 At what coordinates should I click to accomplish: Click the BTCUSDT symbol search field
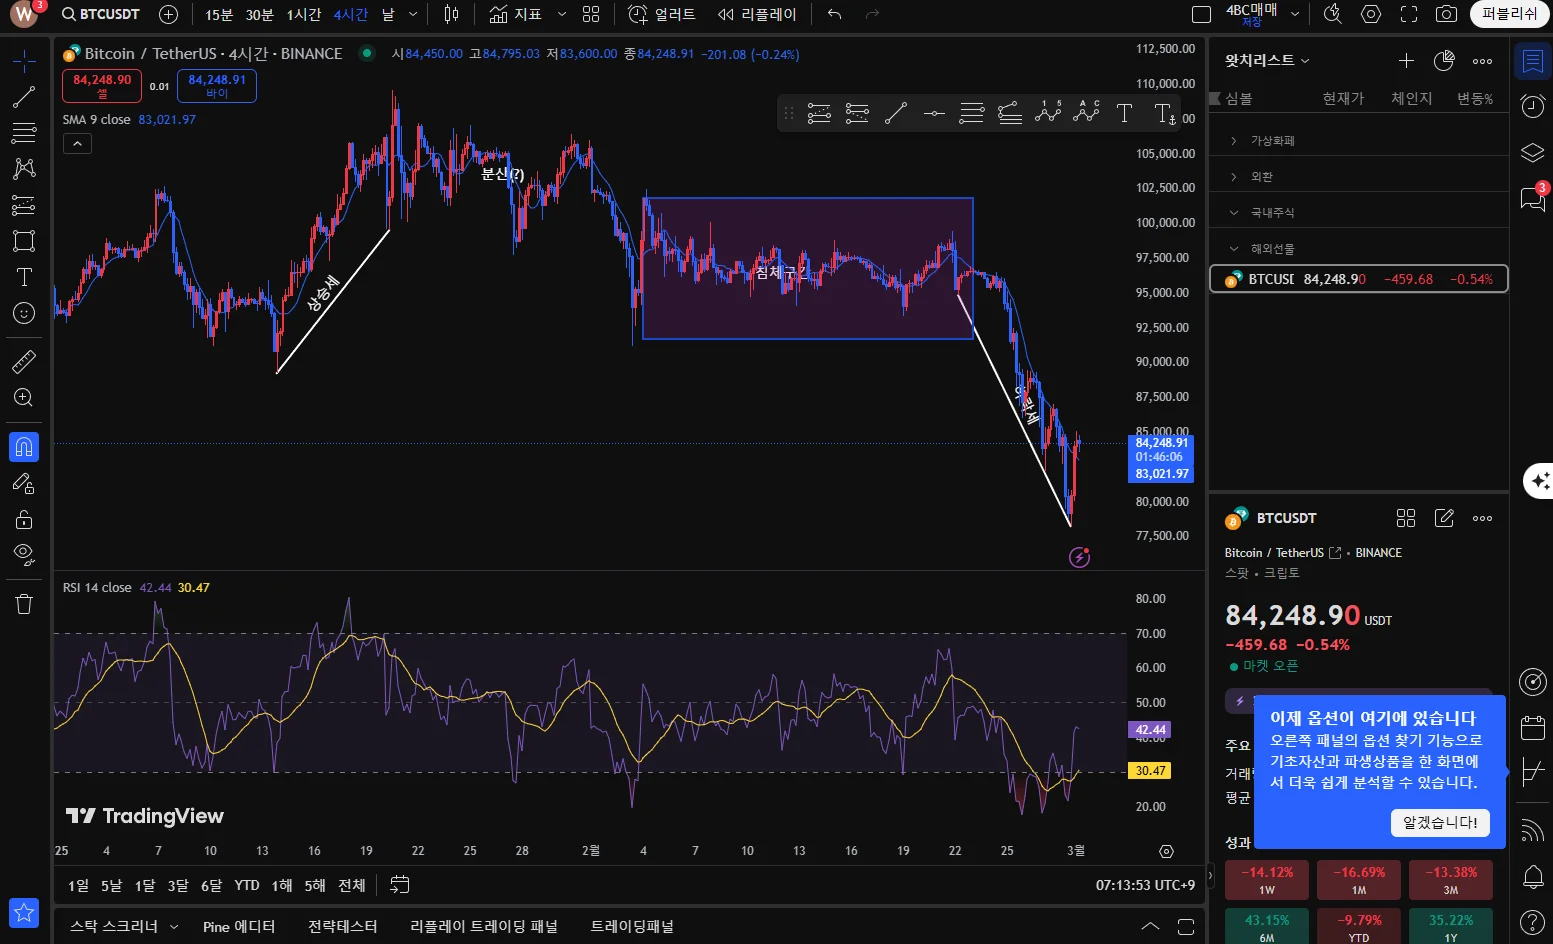click(100, 15)
